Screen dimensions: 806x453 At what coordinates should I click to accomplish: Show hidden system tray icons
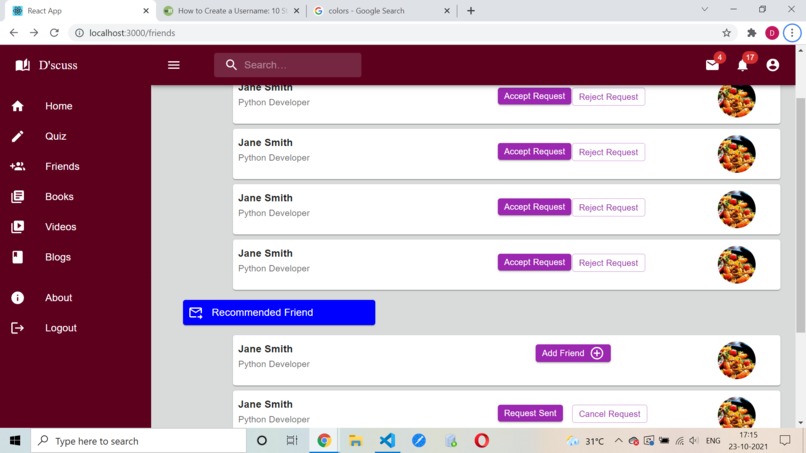point(618,441)
